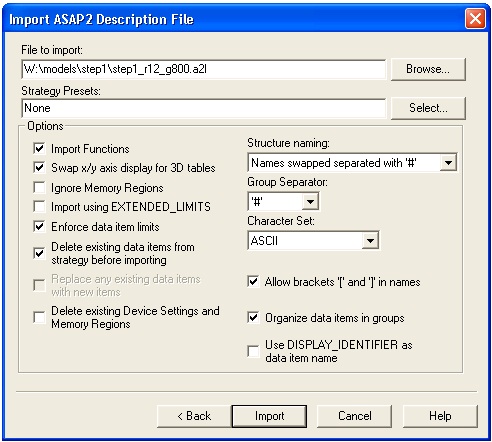Enable Use DISPLAY_IDENTIFIER as data item name

[253, 351]
